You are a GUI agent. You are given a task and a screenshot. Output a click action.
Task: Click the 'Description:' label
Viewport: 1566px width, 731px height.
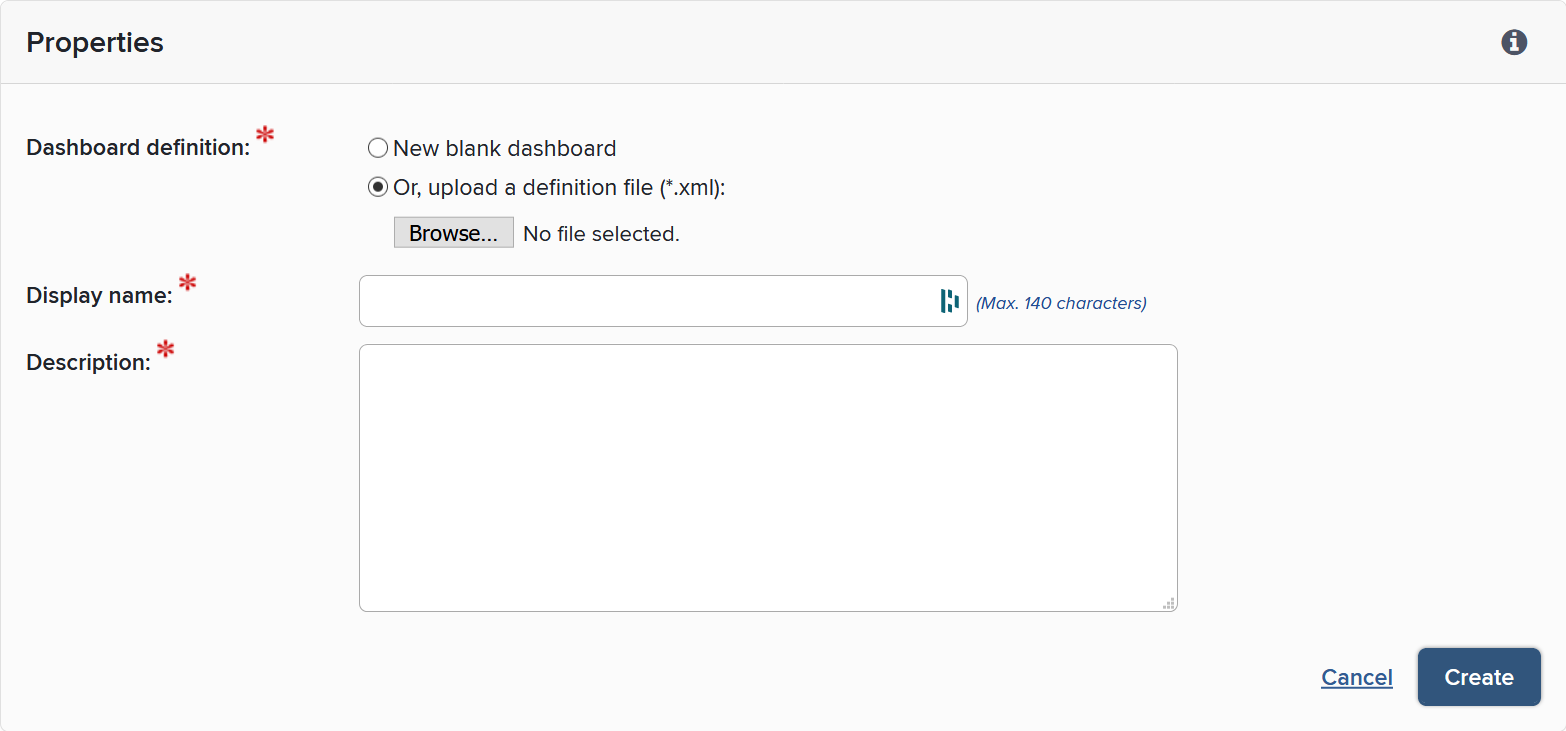pos(88,363)
